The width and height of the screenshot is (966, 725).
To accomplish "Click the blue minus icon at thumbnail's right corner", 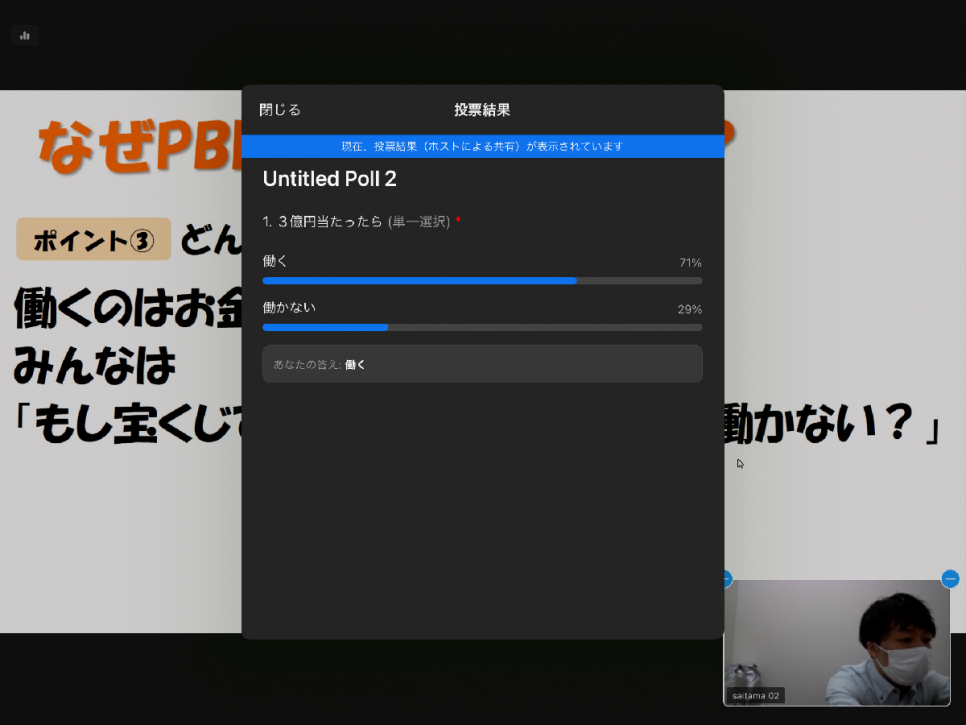I will point(950,579).
